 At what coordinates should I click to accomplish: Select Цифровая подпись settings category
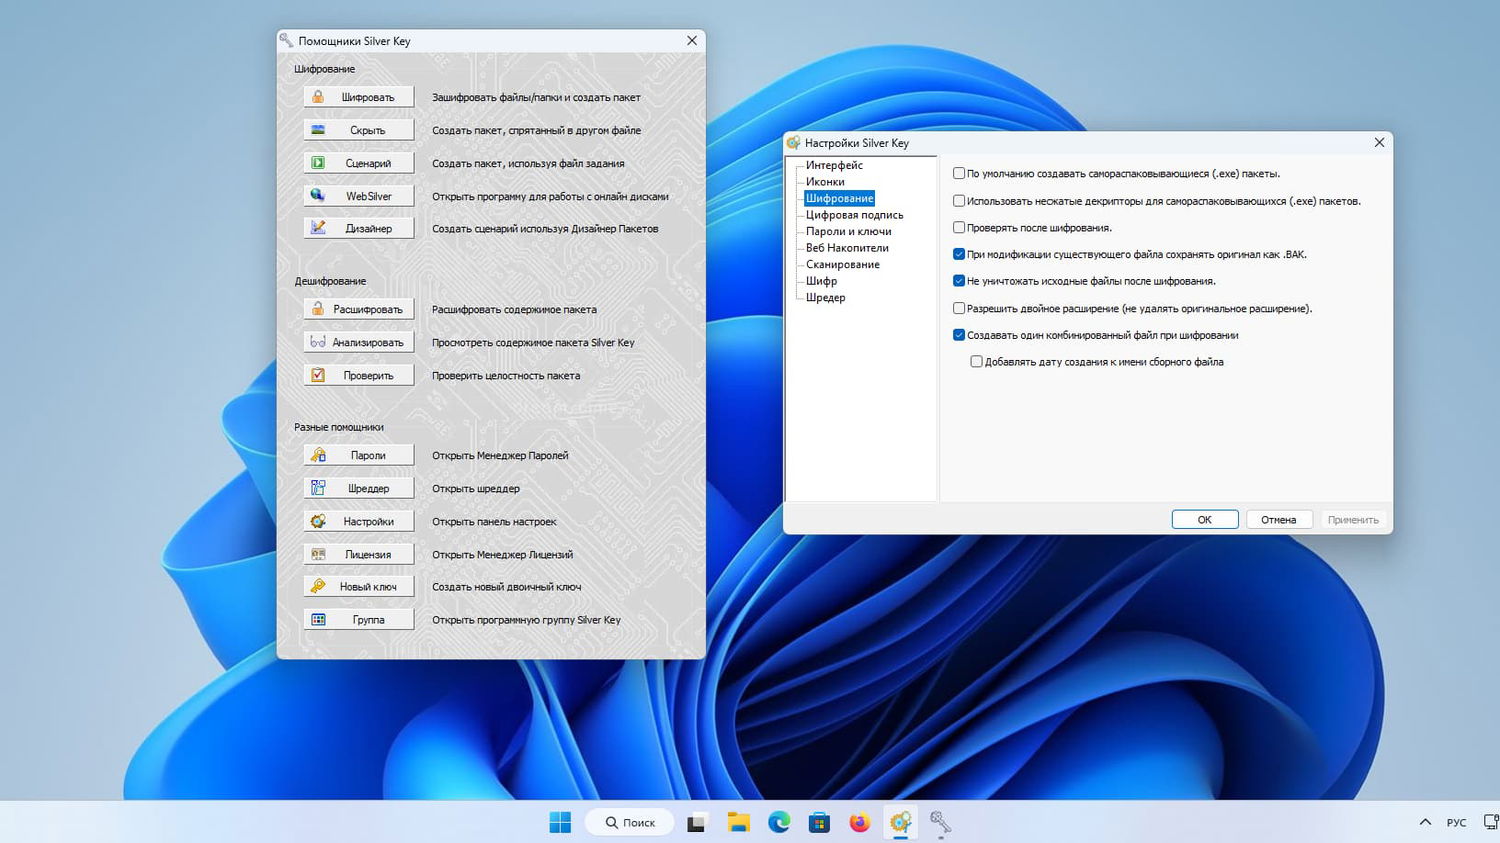pos(854,215)
